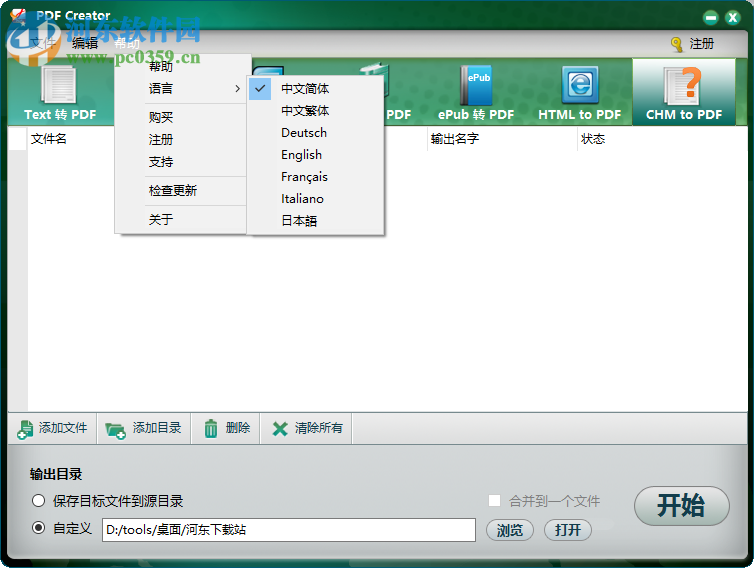This screenshot has height=568, width=754.
Task: Select 保存目标文件到源目录 radio button
Action: click(38, 501)
